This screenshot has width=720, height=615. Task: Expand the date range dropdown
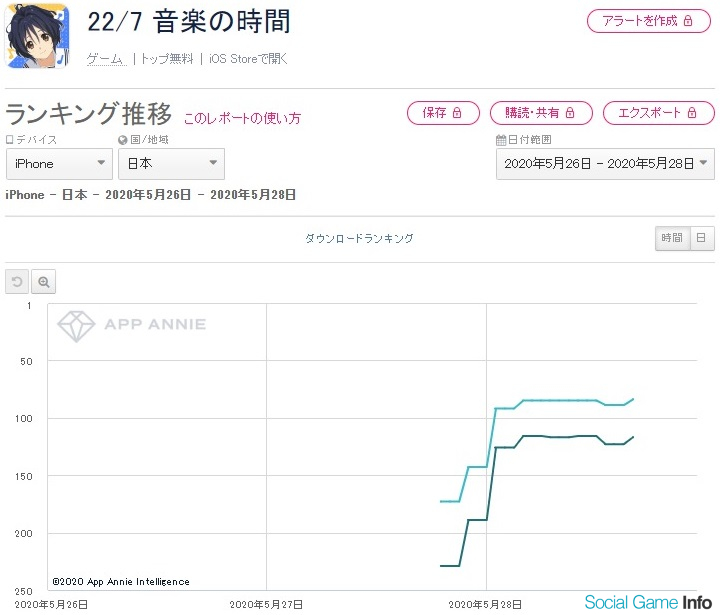[x=605, y=164]
